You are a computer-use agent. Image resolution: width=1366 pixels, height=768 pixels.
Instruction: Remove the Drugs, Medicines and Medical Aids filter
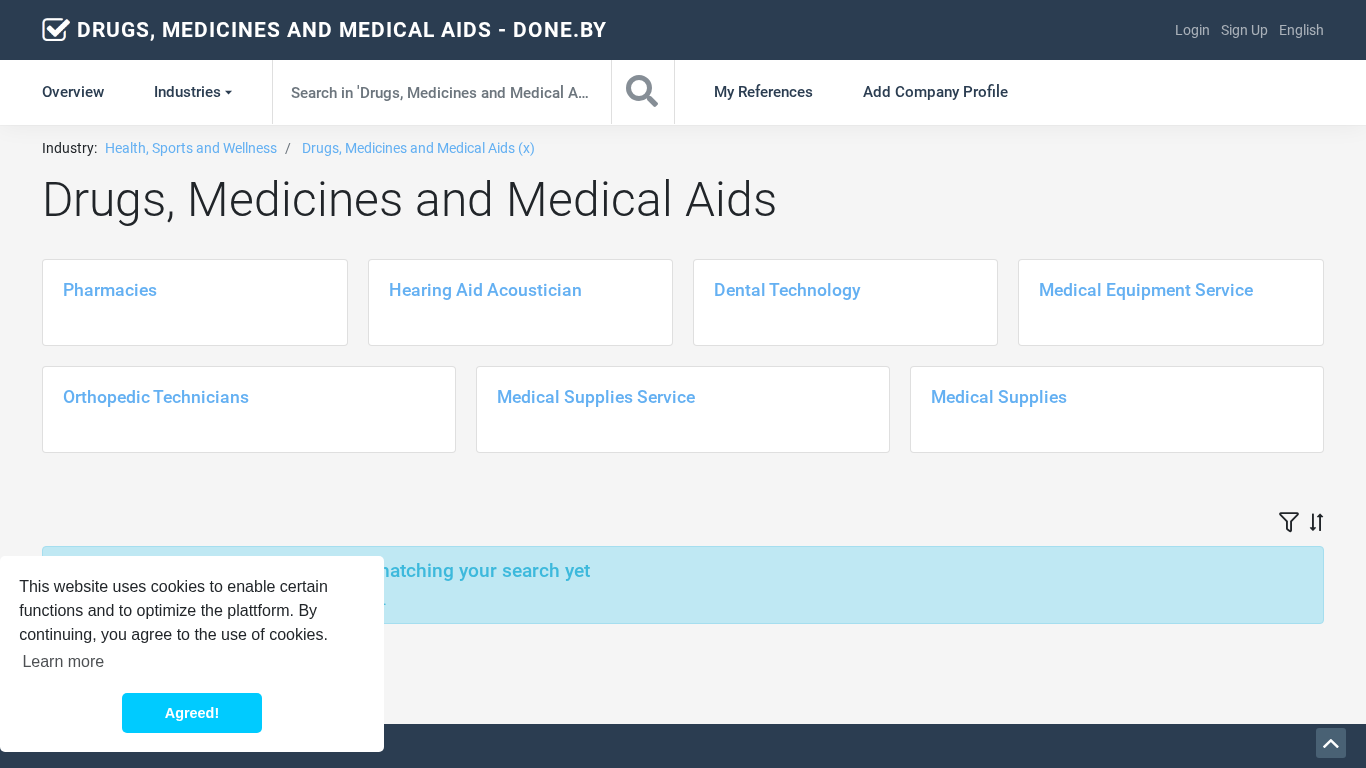point(418,148)
